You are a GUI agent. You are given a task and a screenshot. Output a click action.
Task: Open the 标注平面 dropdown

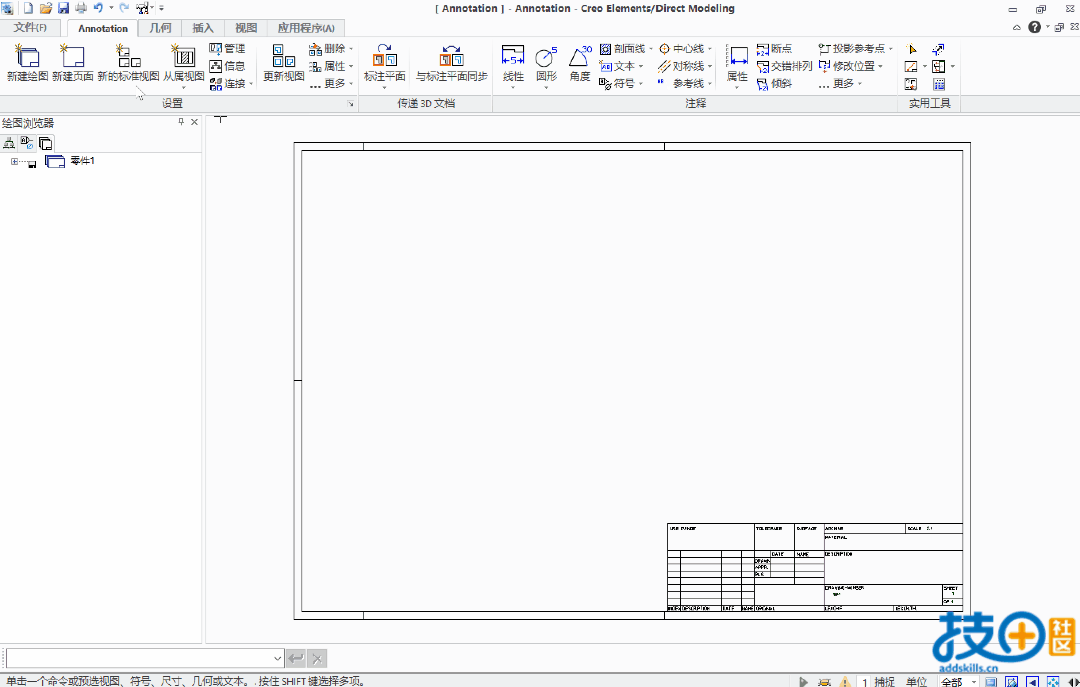(x=384, y=88)
